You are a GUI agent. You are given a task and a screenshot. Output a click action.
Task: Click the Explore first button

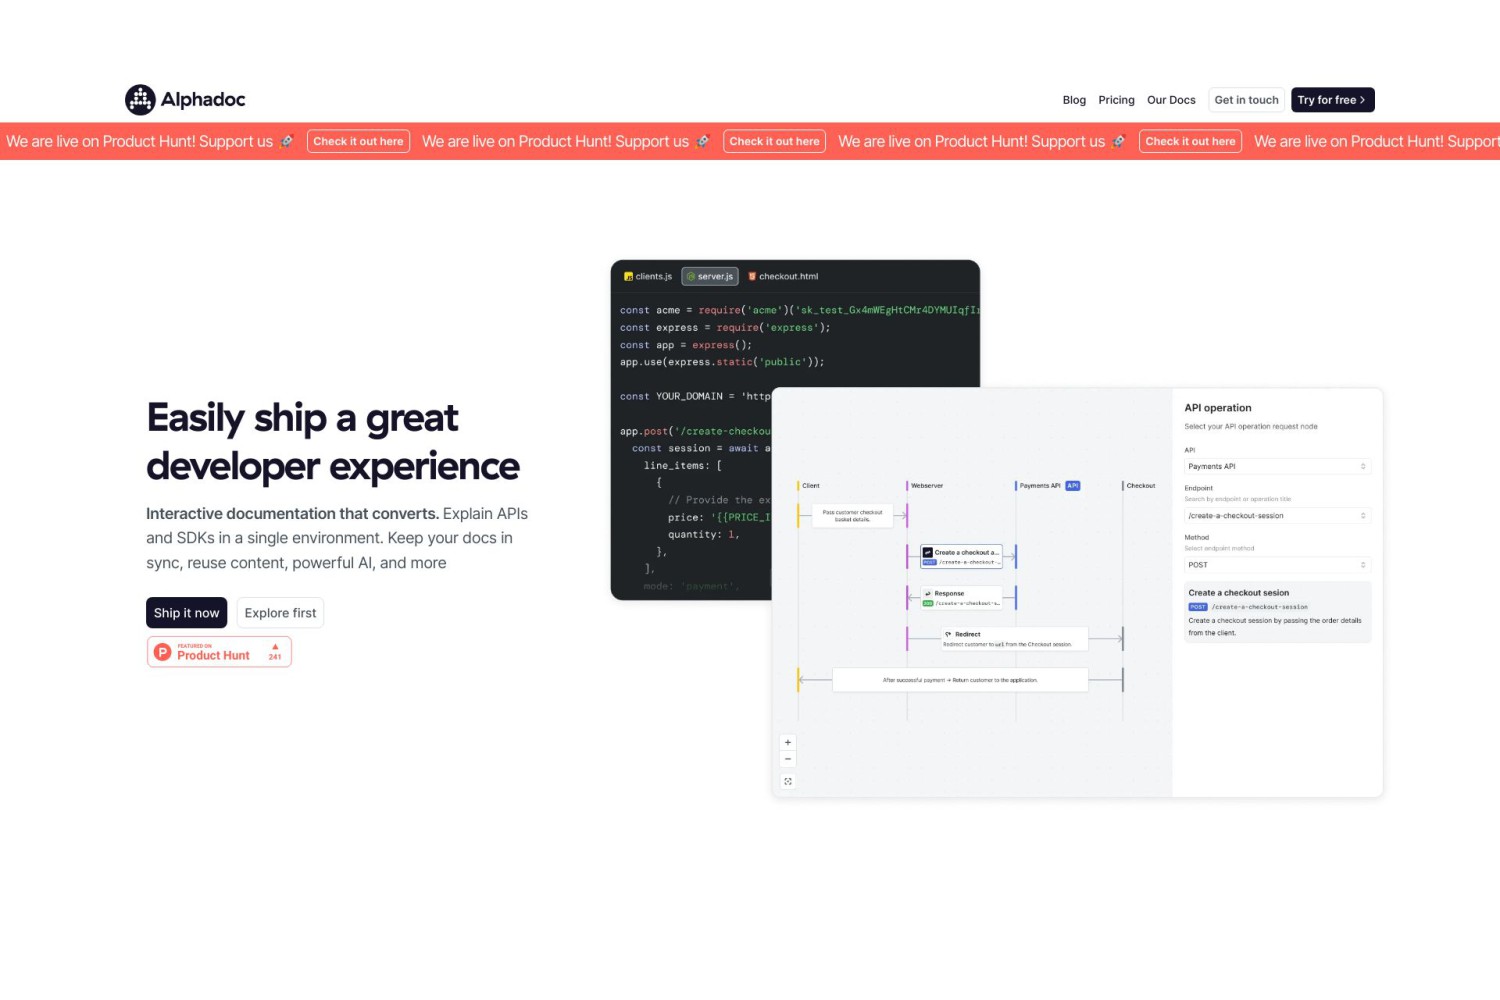click(280, 613)
